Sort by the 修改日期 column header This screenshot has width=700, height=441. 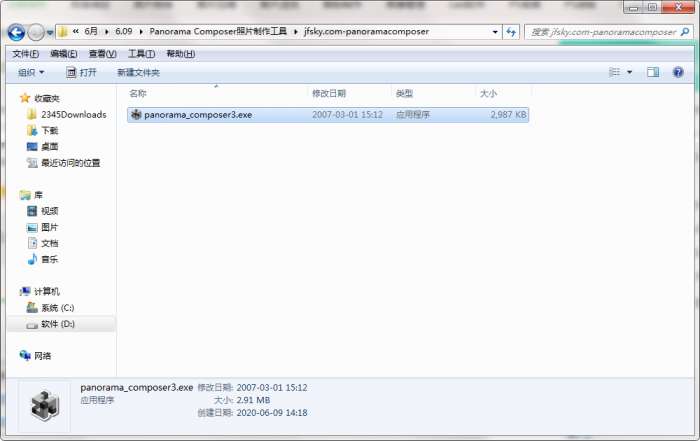[329, 93]
